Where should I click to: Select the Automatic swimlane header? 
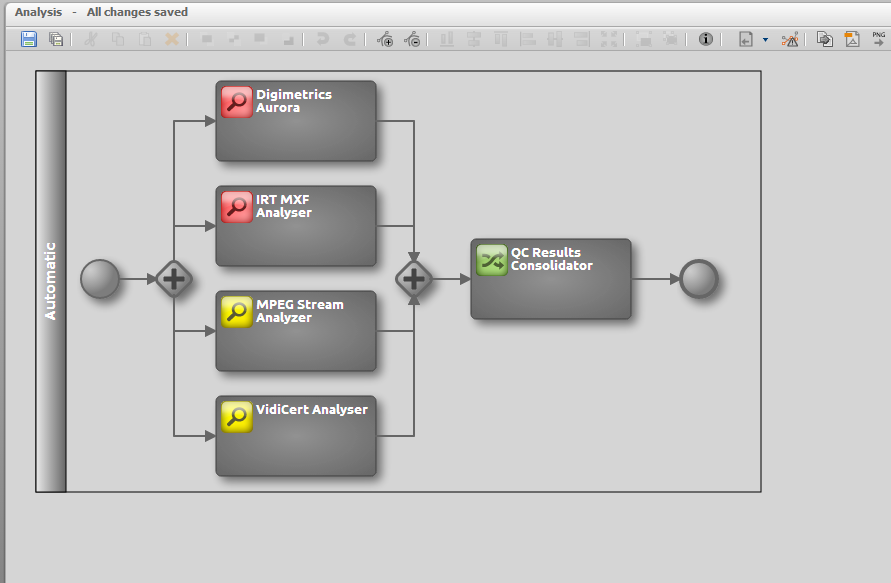[51, 281]
